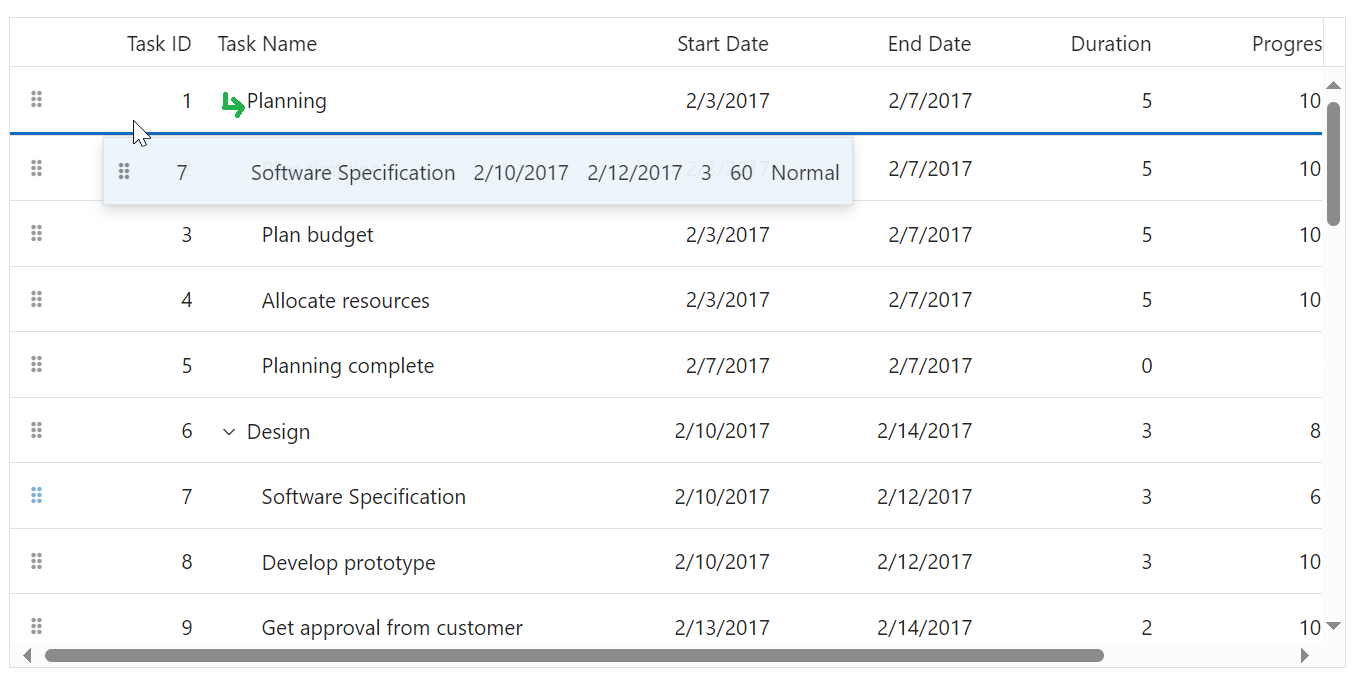1356x678 pixels.
Task: Click drag handle for Develop prototype row
Action: click(x=37, y=561)
